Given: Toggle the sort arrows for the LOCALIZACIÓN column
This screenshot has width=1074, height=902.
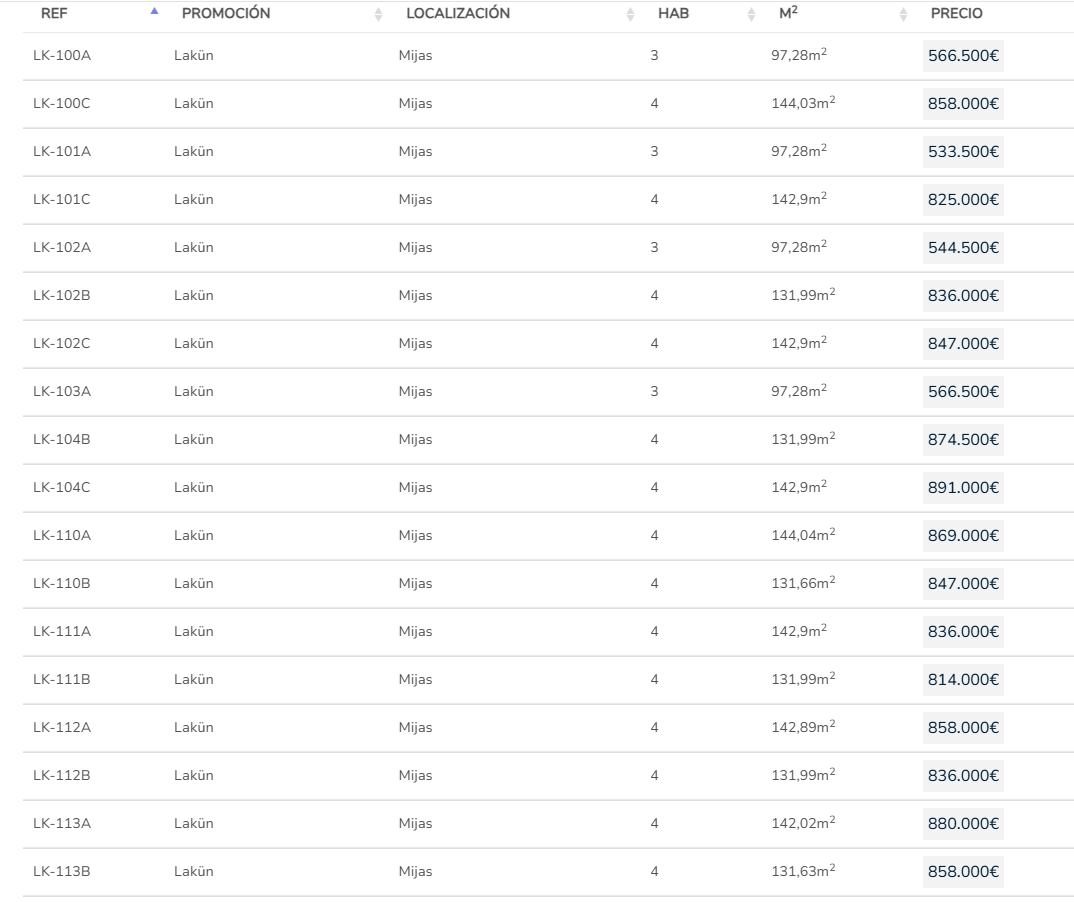Looking at the screenshot, I should coord(630,14).
